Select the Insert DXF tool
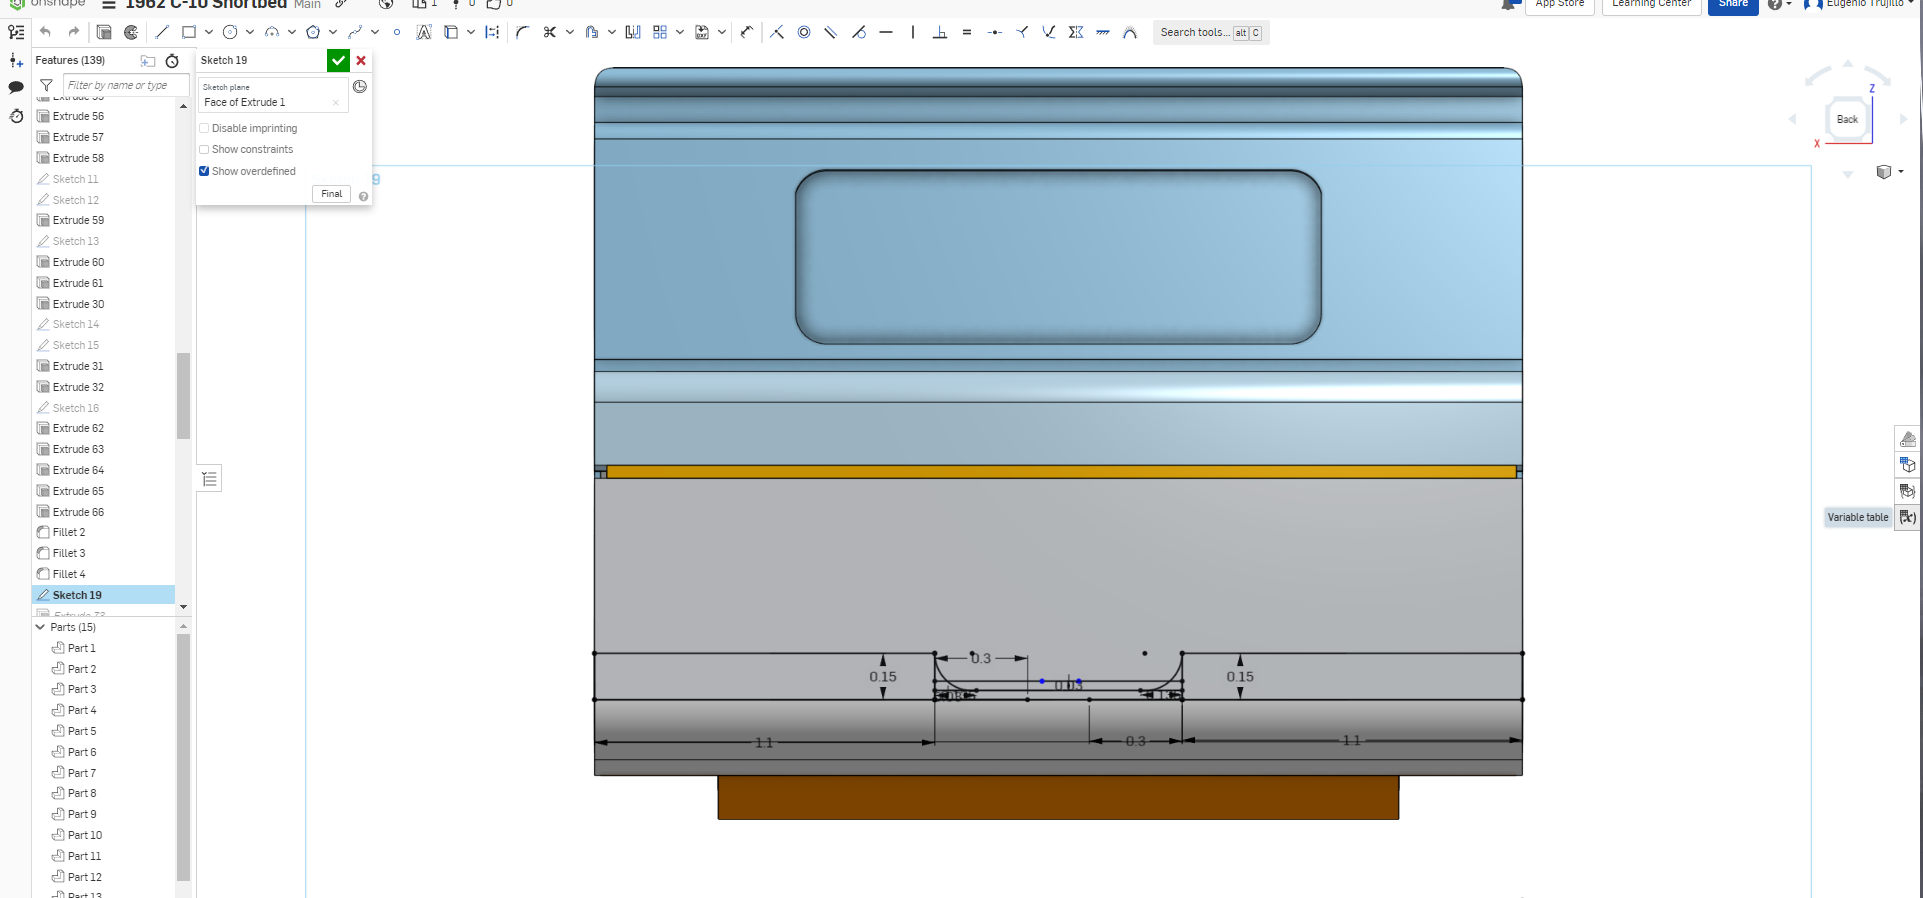 702,32
